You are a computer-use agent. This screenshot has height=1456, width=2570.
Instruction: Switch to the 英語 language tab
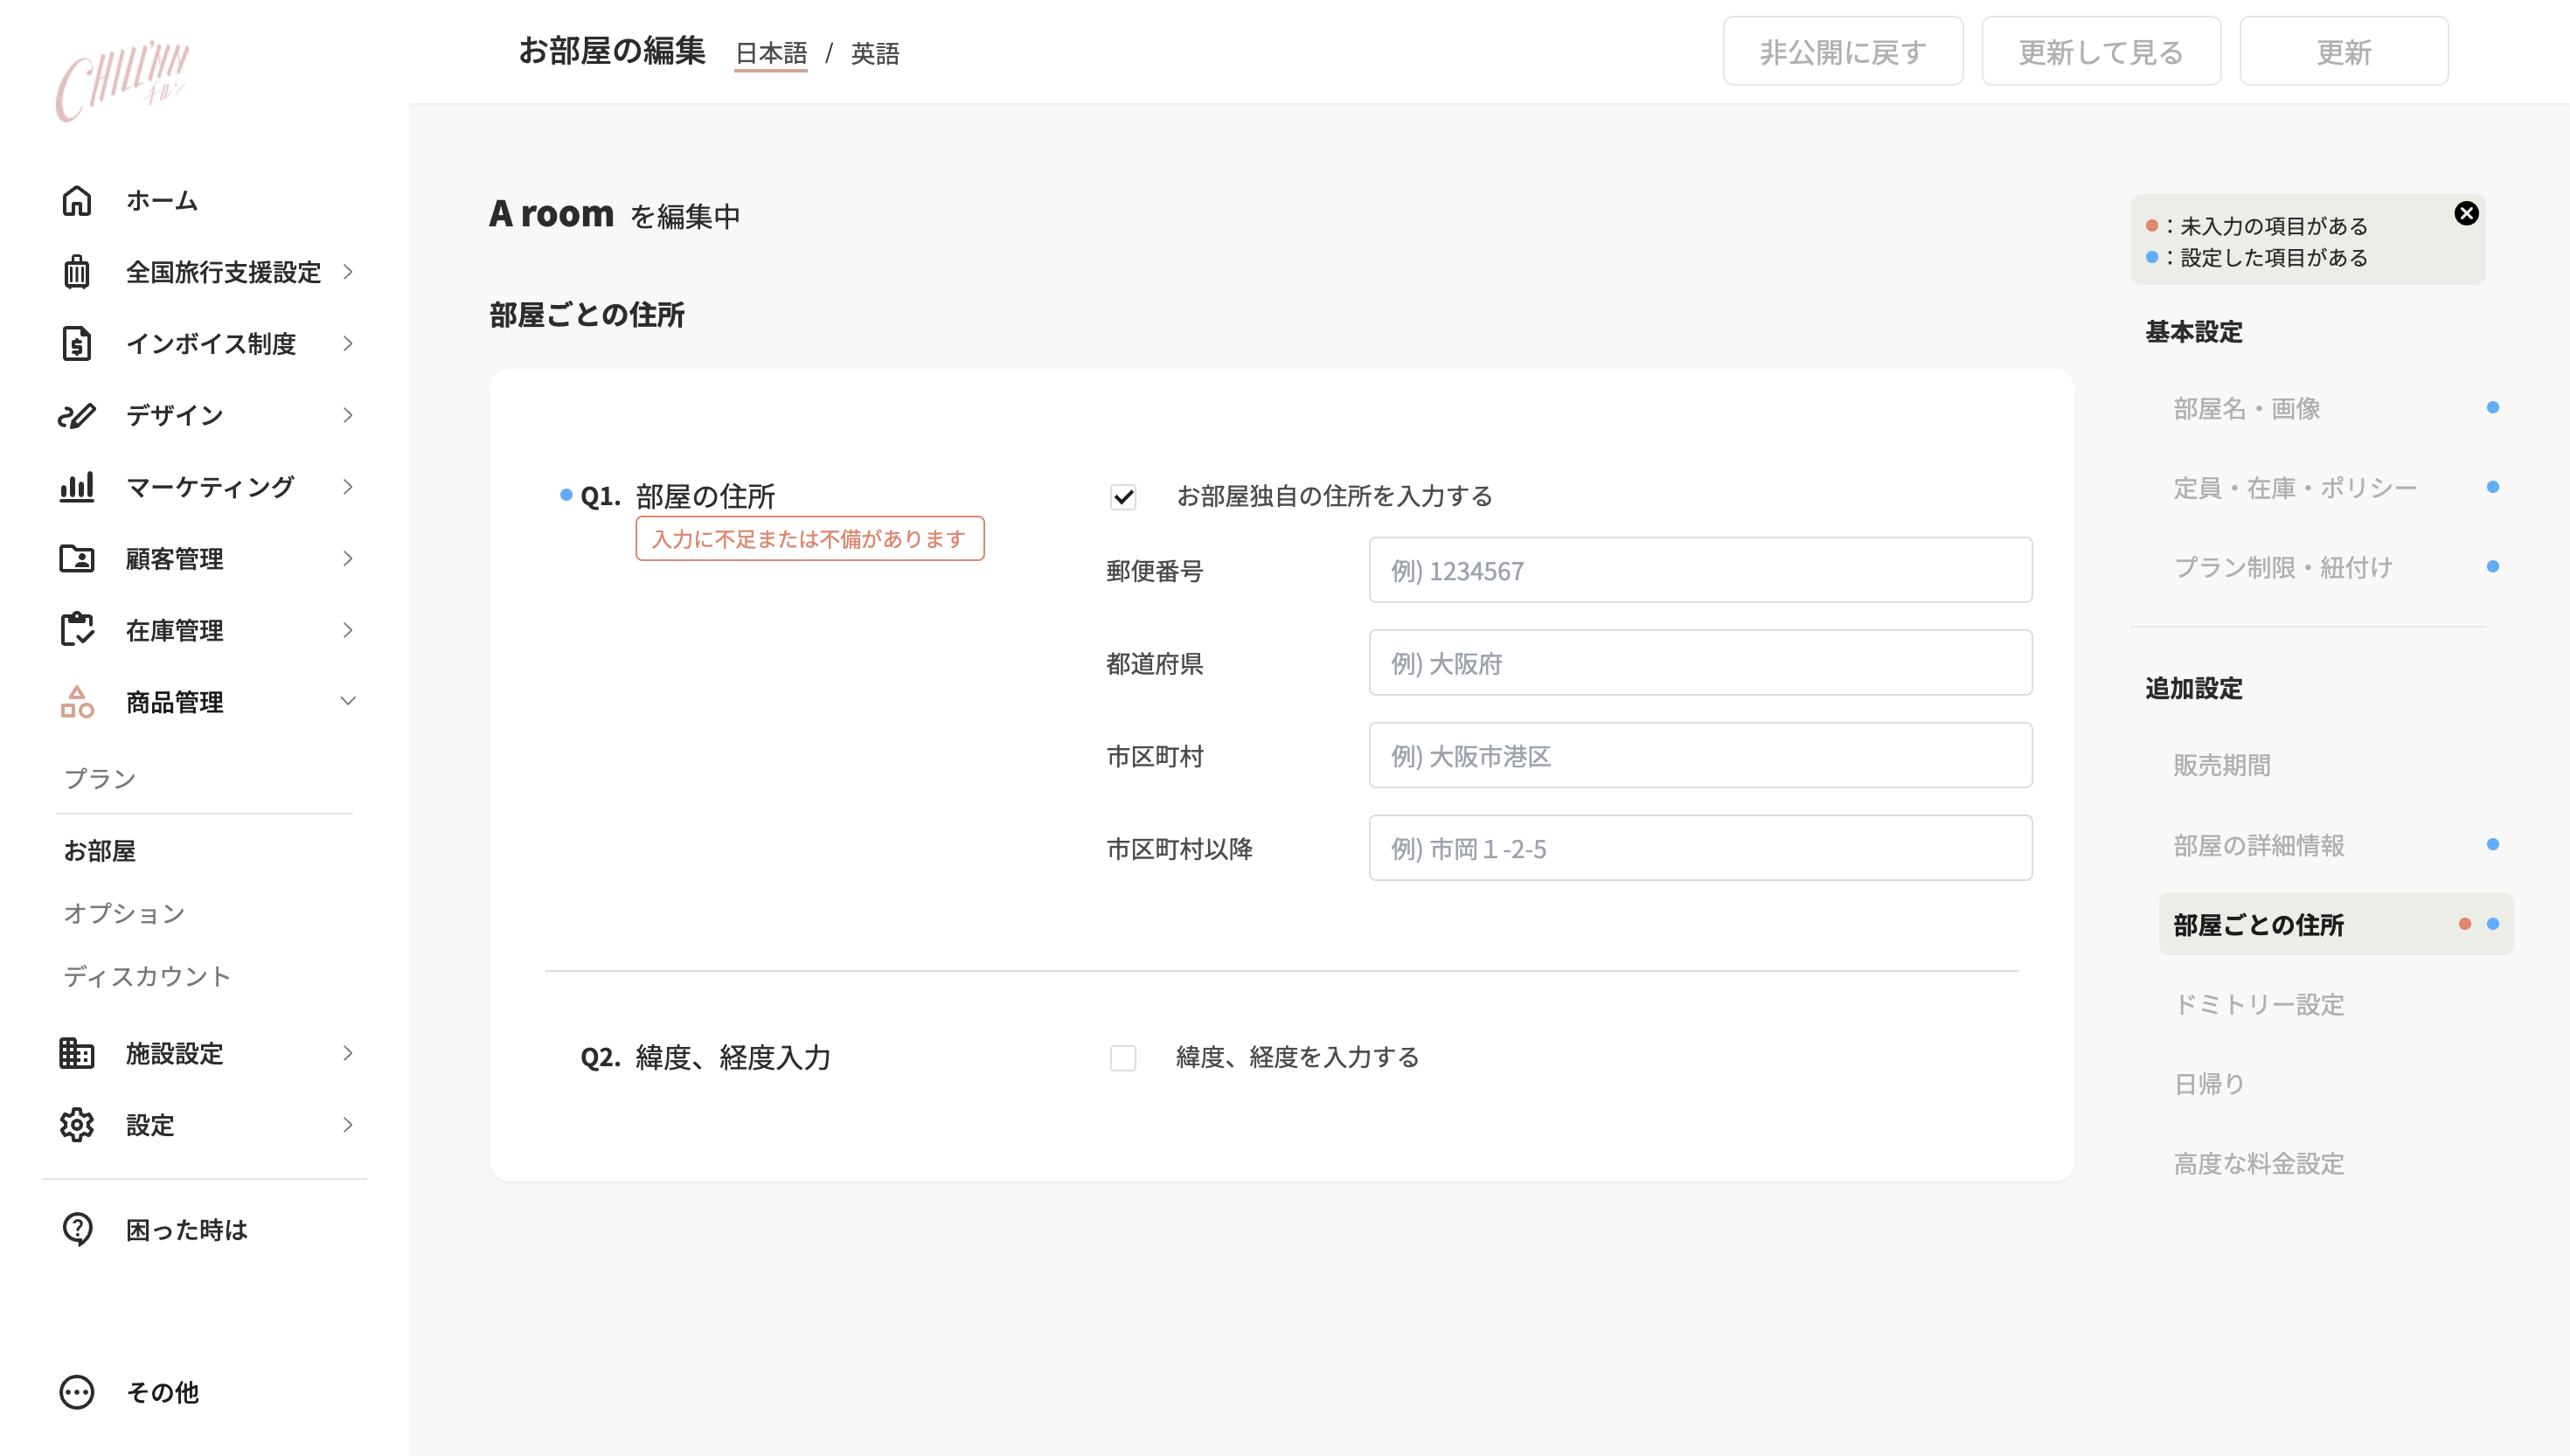875,54
